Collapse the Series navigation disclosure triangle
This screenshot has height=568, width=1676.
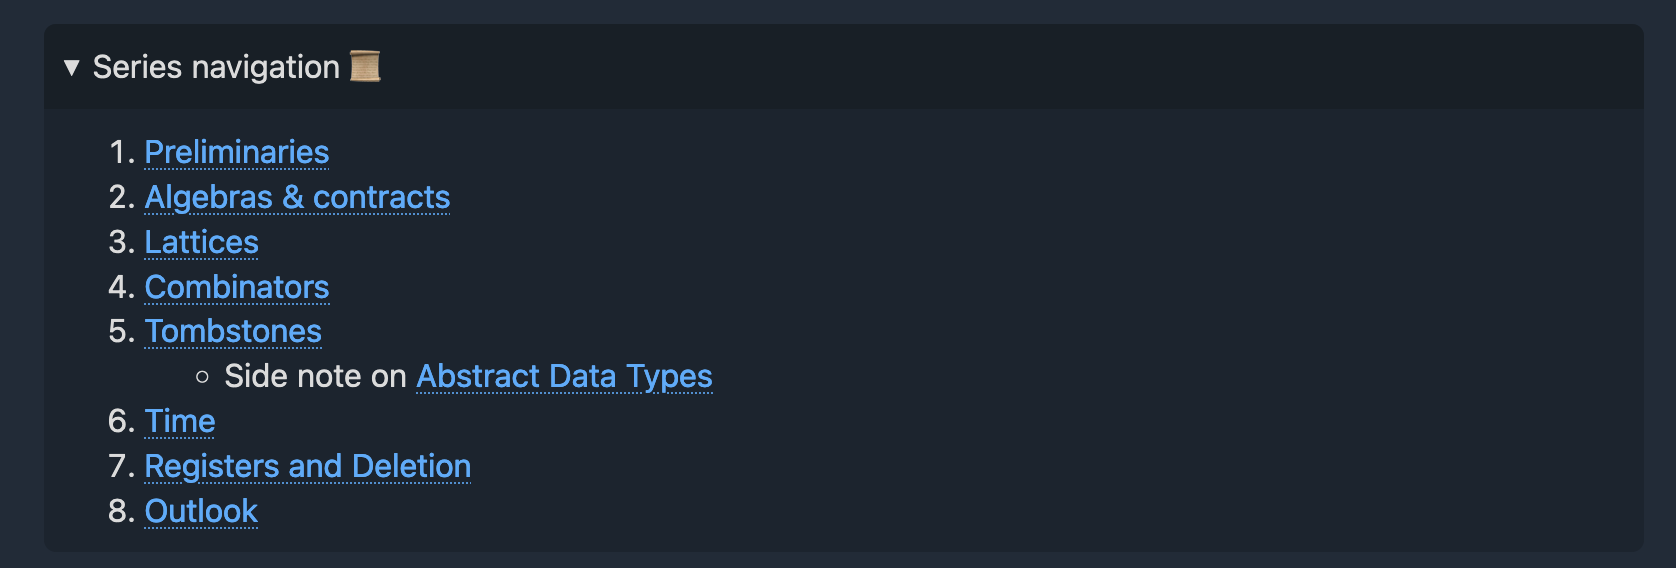coord(71,68)
